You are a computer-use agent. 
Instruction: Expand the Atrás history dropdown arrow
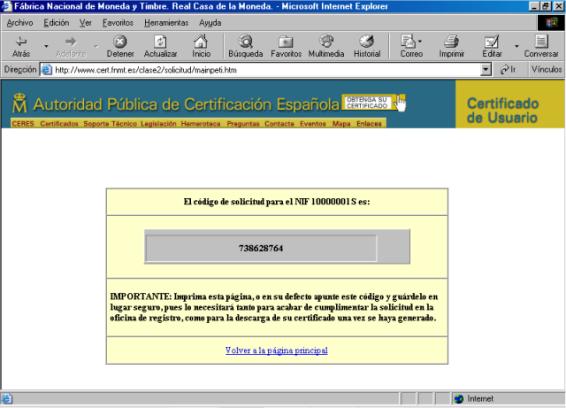(x=46, y=46)
